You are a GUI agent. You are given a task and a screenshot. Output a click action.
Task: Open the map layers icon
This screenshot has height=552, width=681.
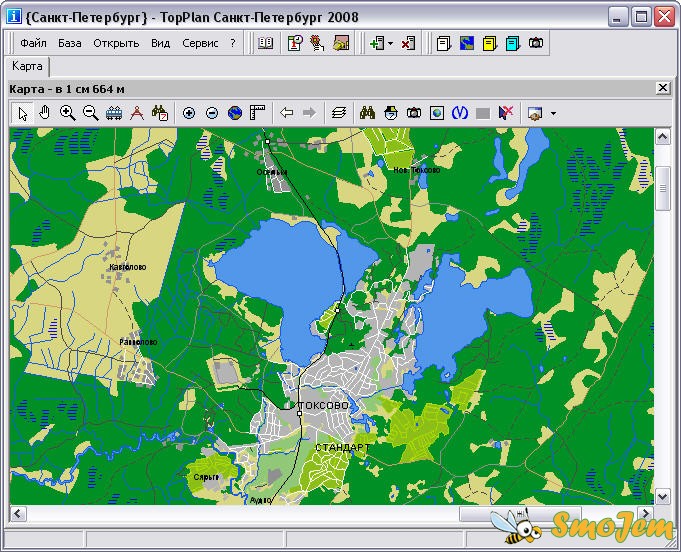(339, 113)
